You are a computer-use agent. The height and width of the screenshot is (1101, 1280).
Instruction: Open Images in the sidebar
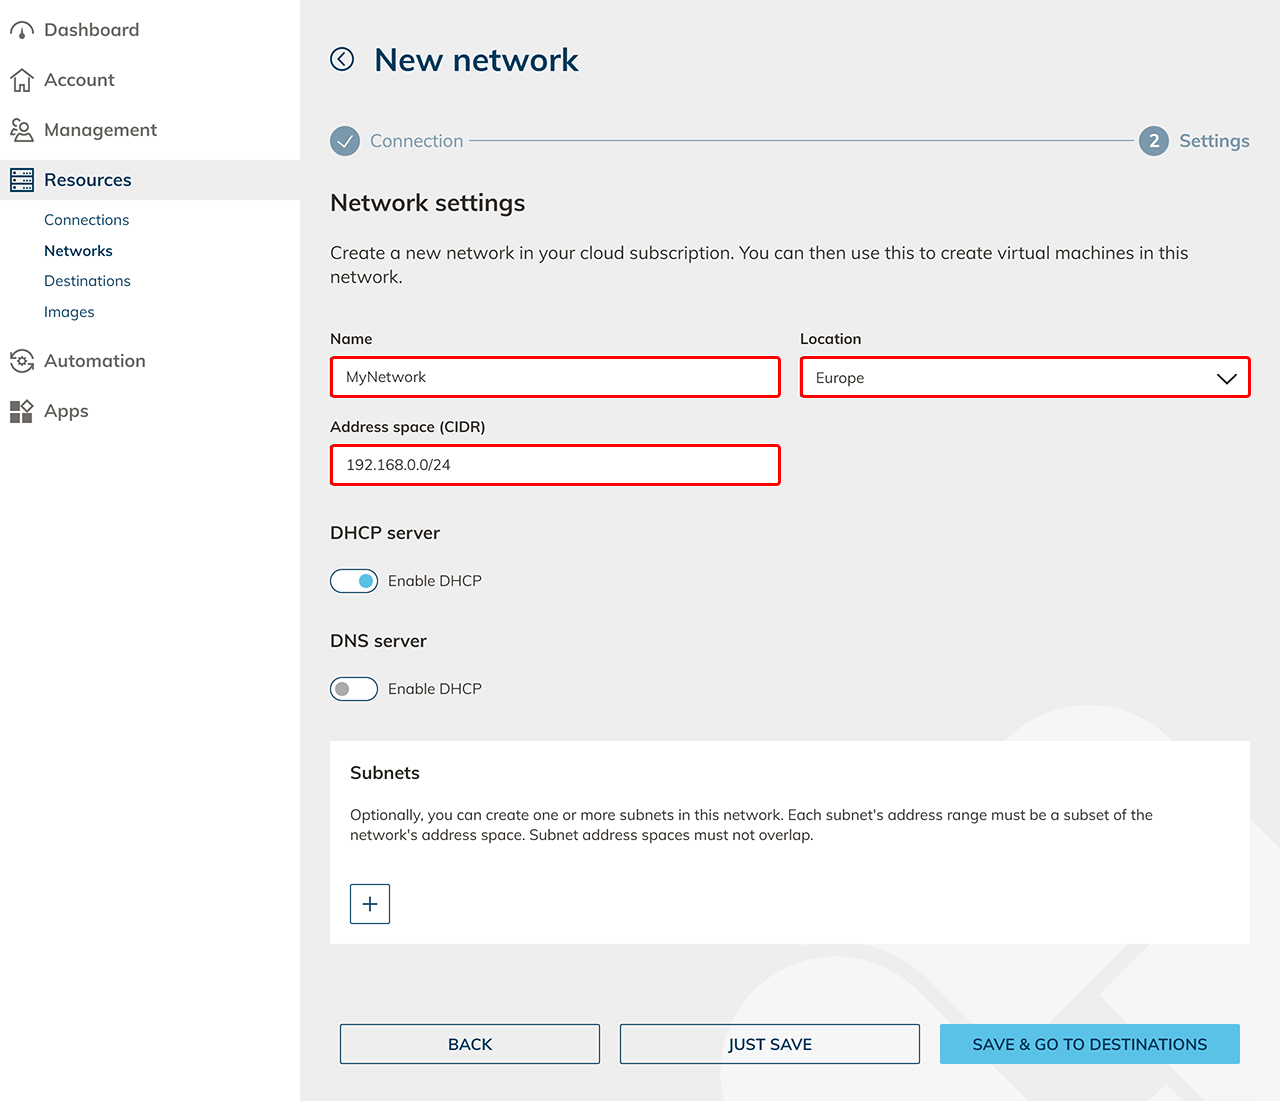[69, 312]
